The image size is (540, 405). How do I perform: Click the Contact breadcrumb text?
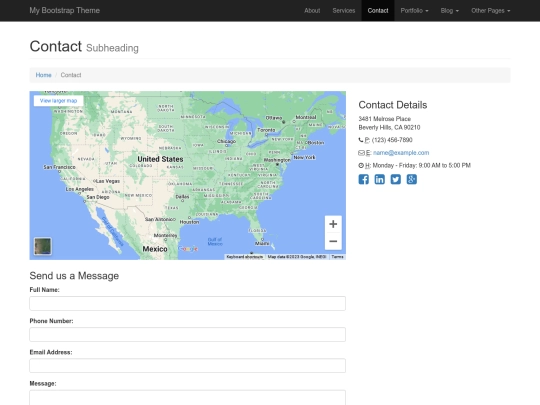click(x=71, y=75)
